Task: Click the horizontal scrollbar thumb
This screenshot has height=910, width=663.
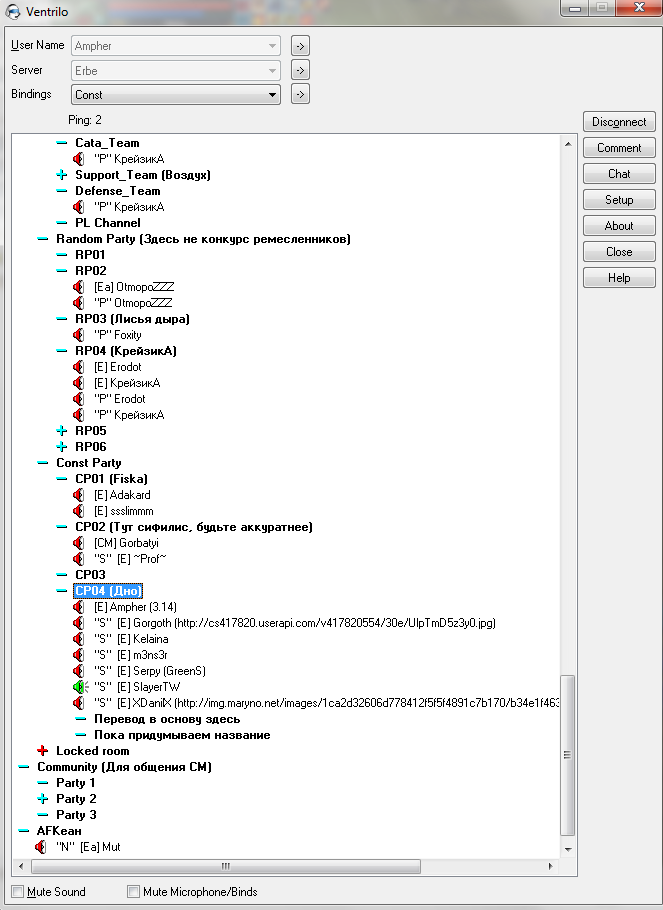Action: 226,866
